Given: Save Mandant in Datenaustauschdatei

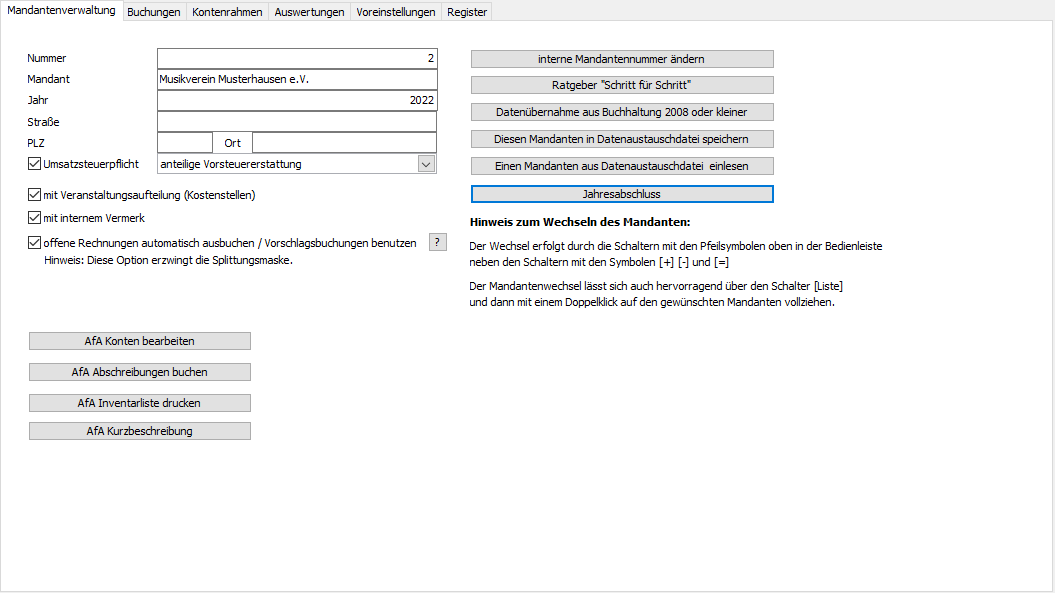Looking at the screenshot, I should [x=622, y=139].
